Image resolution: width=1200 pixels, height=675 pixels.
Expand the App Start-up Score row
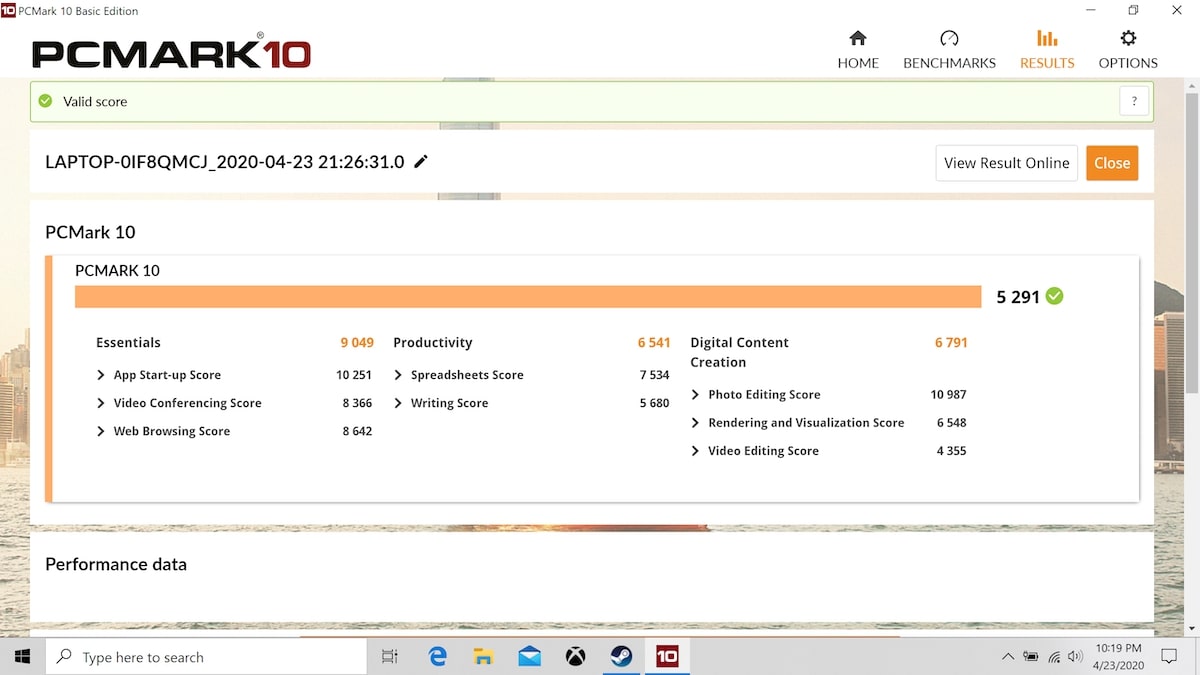(101, 375)
